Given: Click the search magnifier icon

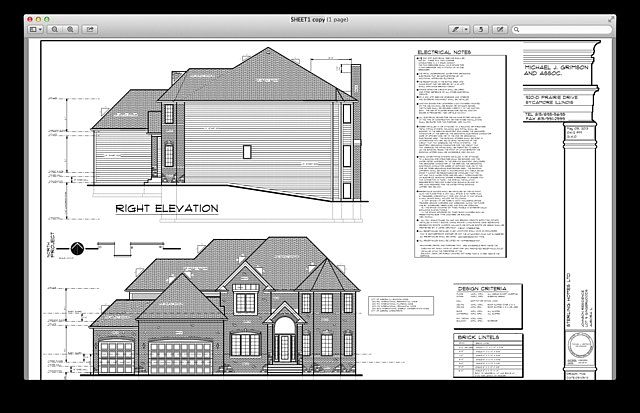Looking at the screenshot, I should click(x=517, y=29).
